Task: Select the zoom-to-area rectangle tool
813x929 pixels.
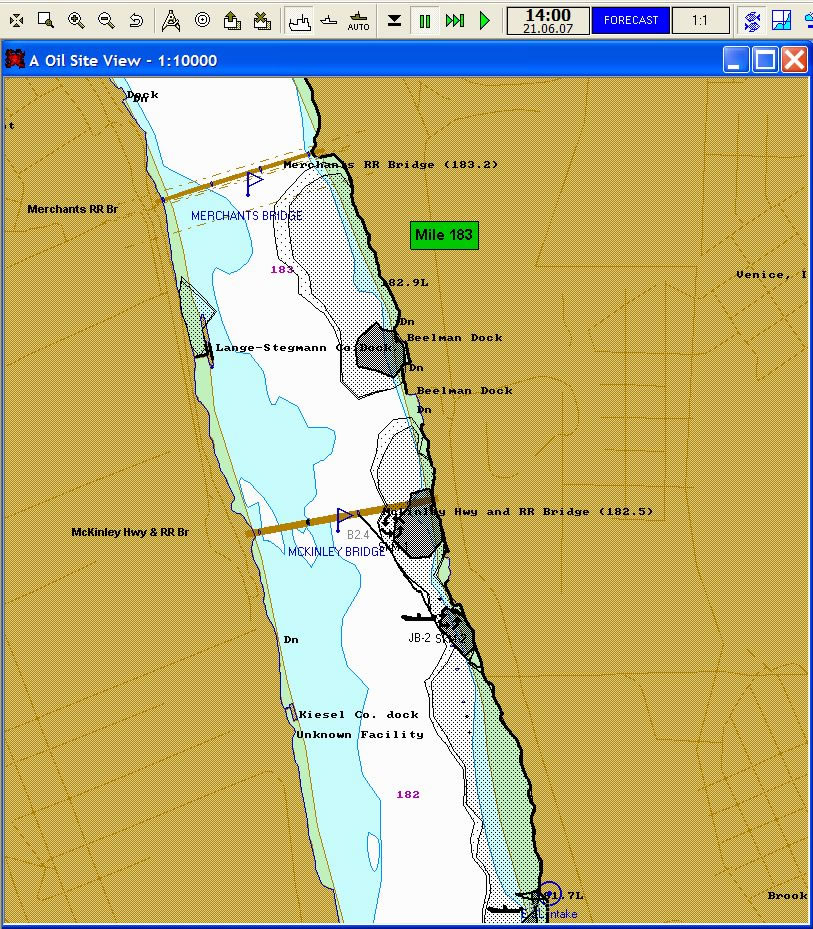Action: coord(46,20)
